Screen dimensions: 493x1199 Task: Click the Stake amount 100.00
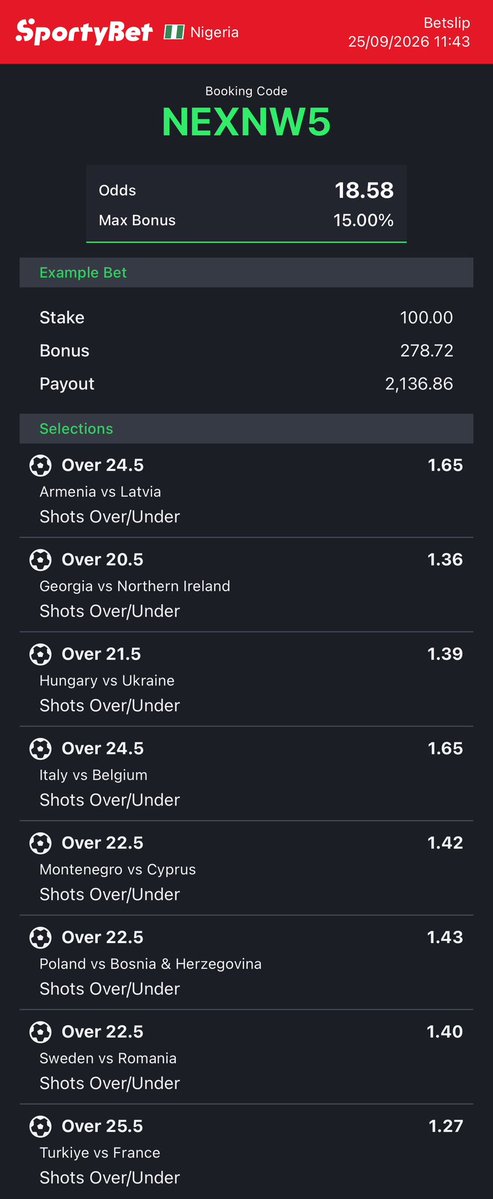(x=427, y=317)
